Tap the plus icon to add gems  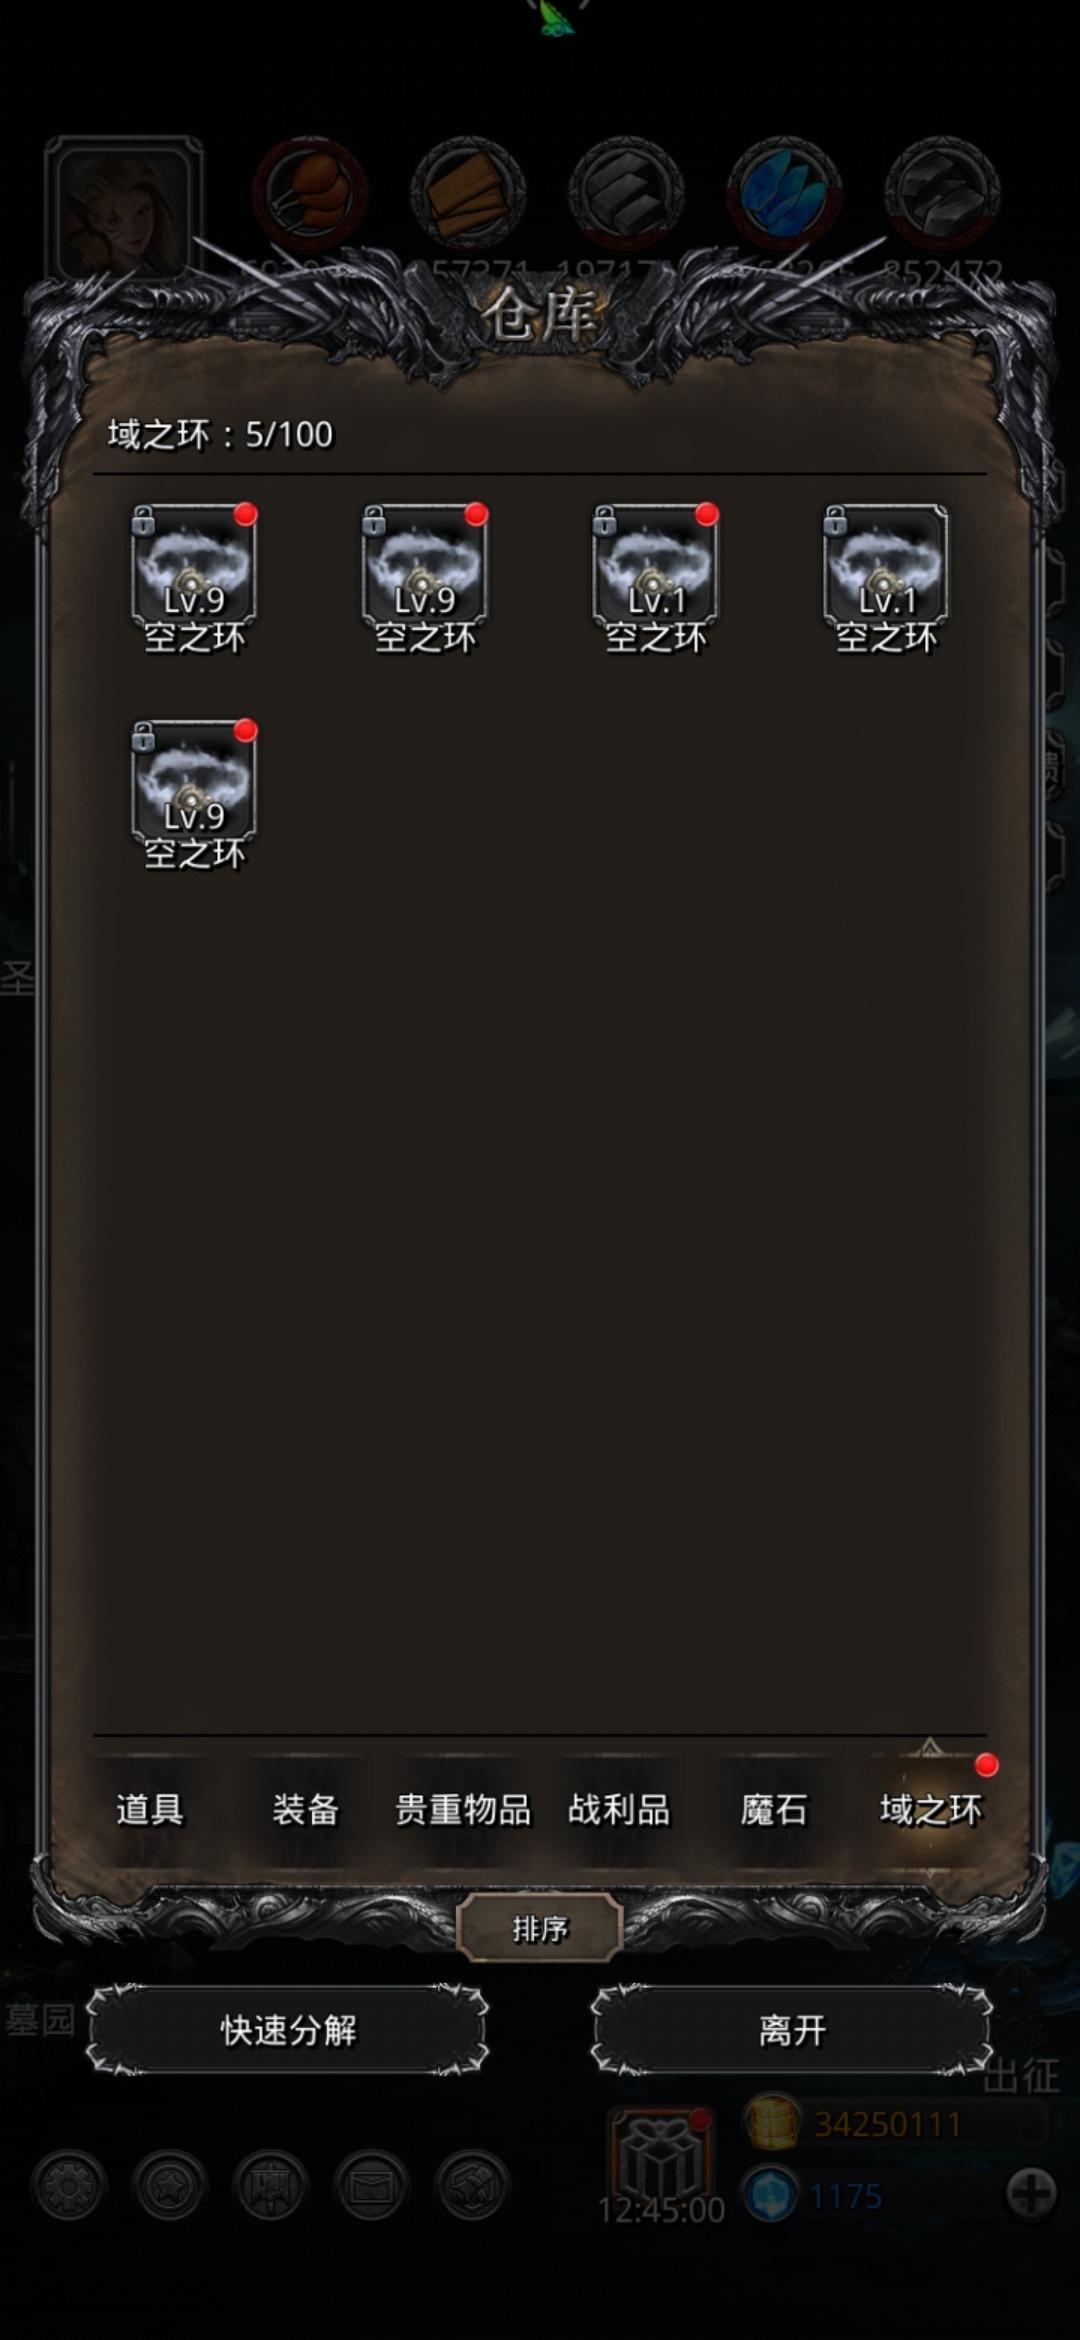tap(1032, 2195)
